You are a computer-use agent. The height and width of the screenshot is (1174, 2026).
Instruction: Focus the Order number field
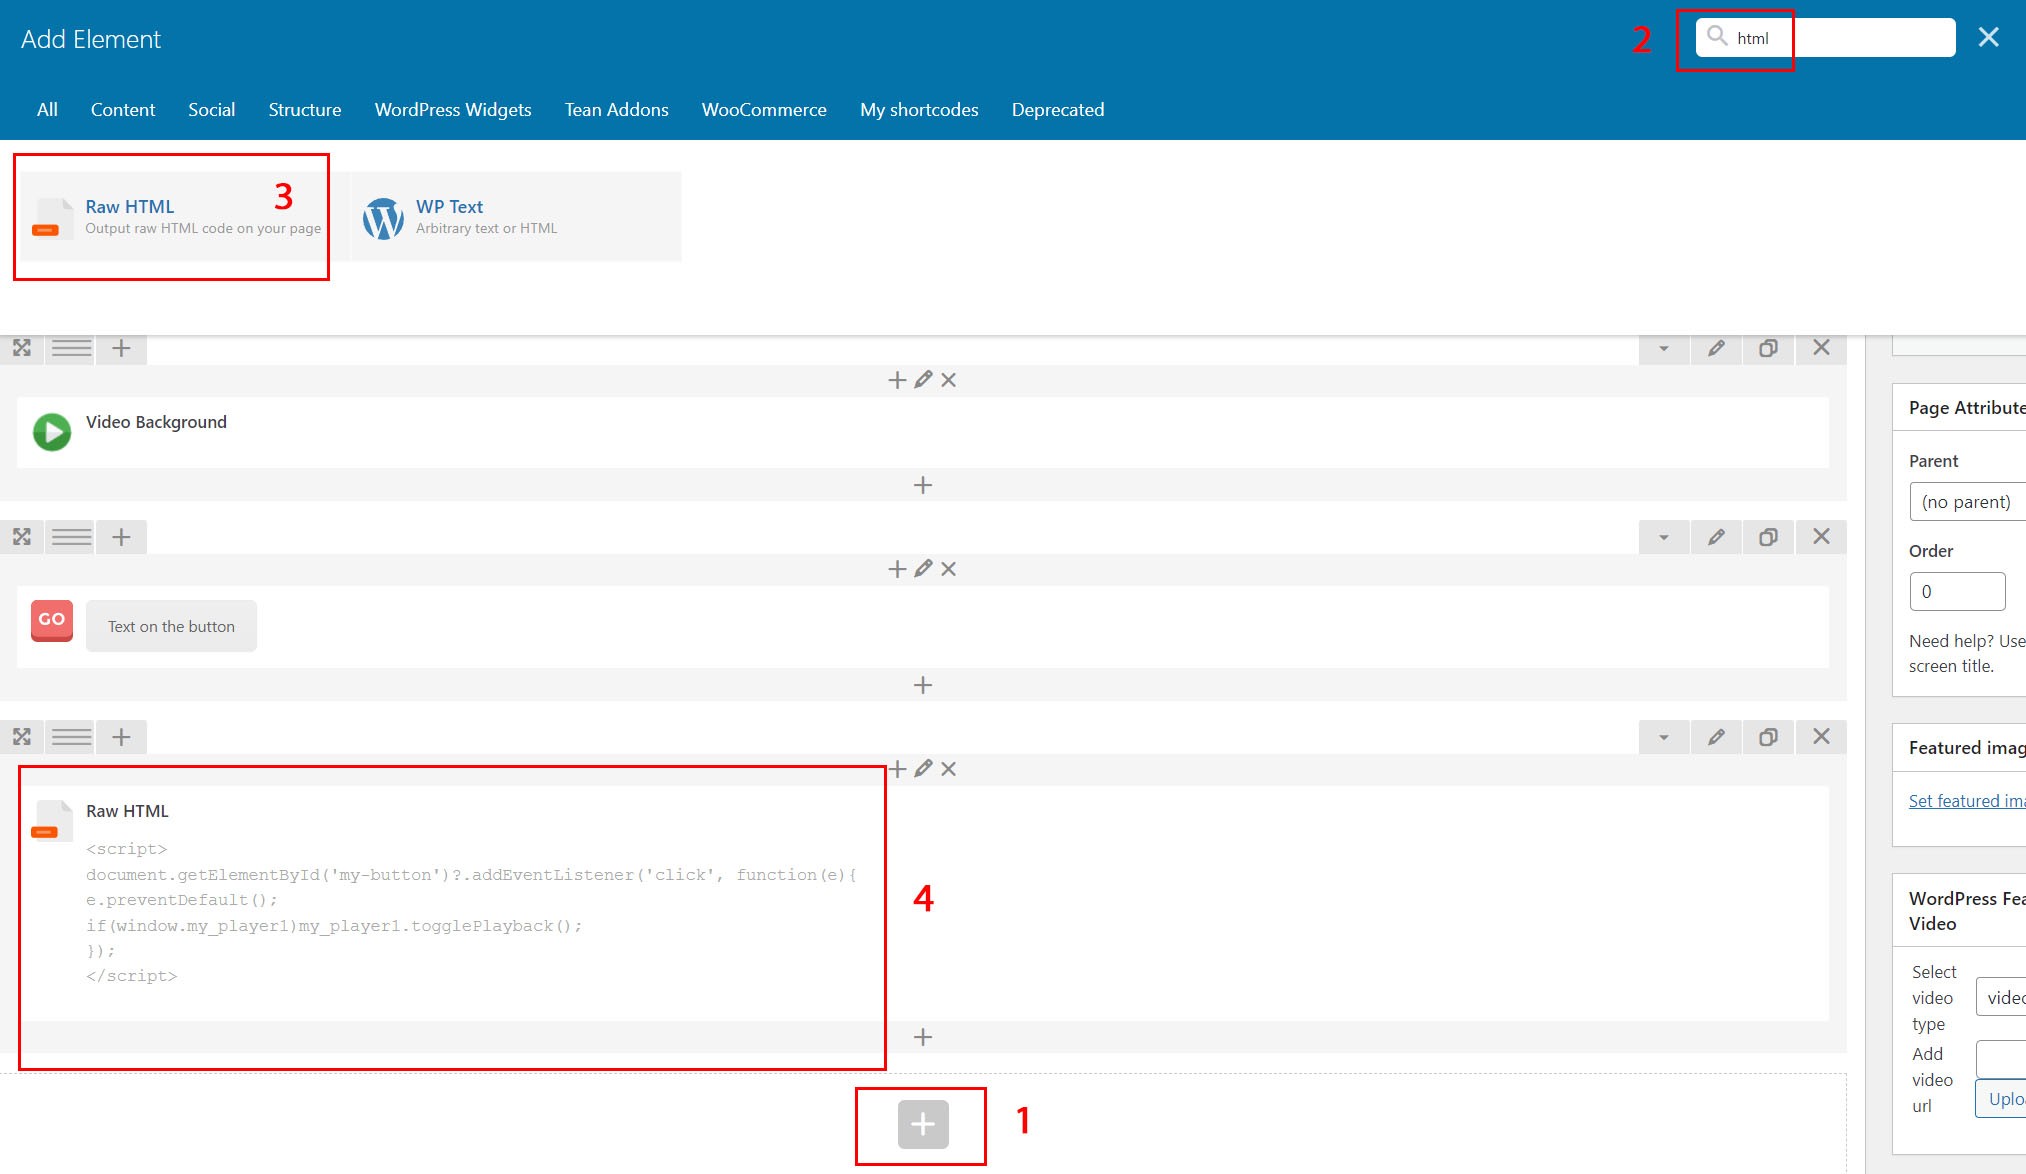(1957, 591)
